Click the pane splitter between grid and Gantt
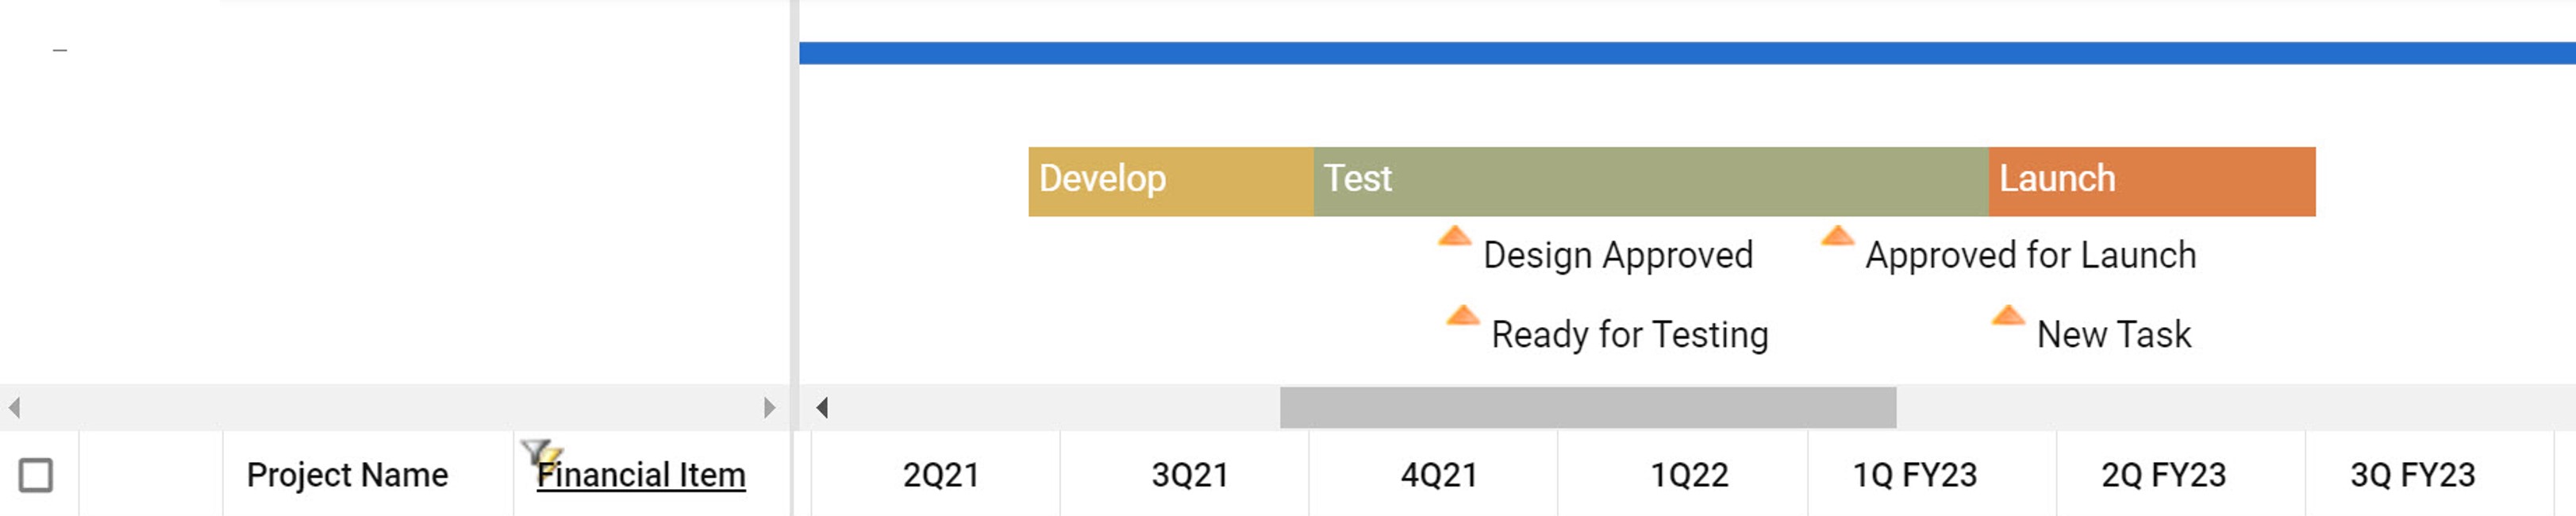 click(x=794, y=200)
